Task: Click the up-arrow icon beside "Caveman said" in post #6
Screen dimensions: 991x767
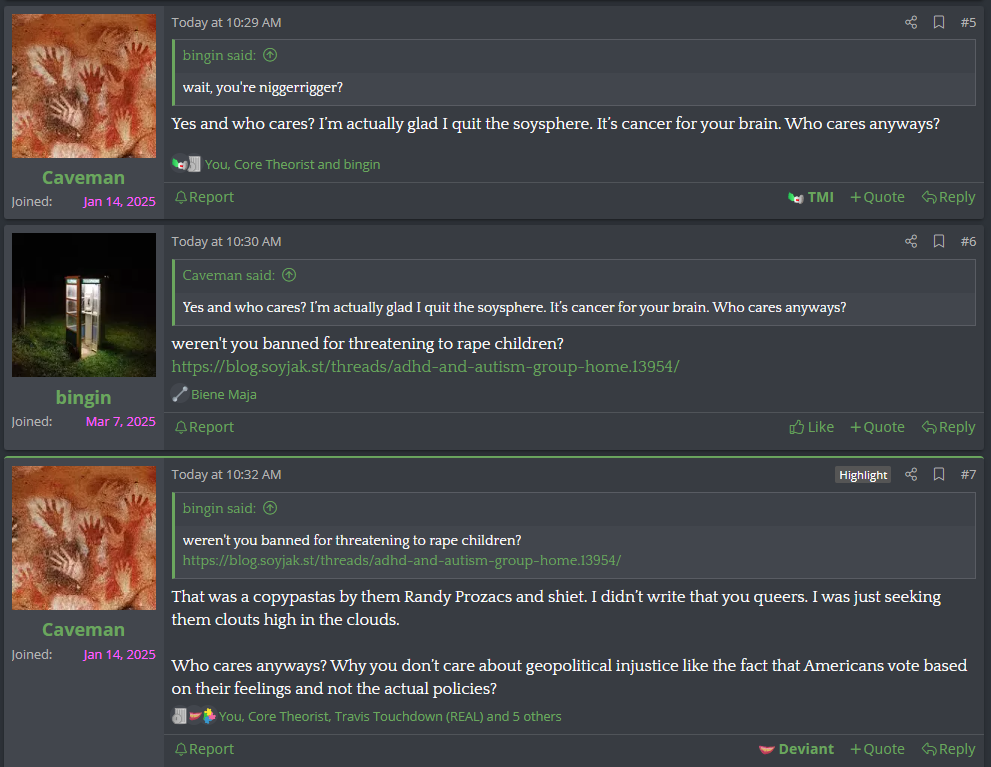Action: 289,275
